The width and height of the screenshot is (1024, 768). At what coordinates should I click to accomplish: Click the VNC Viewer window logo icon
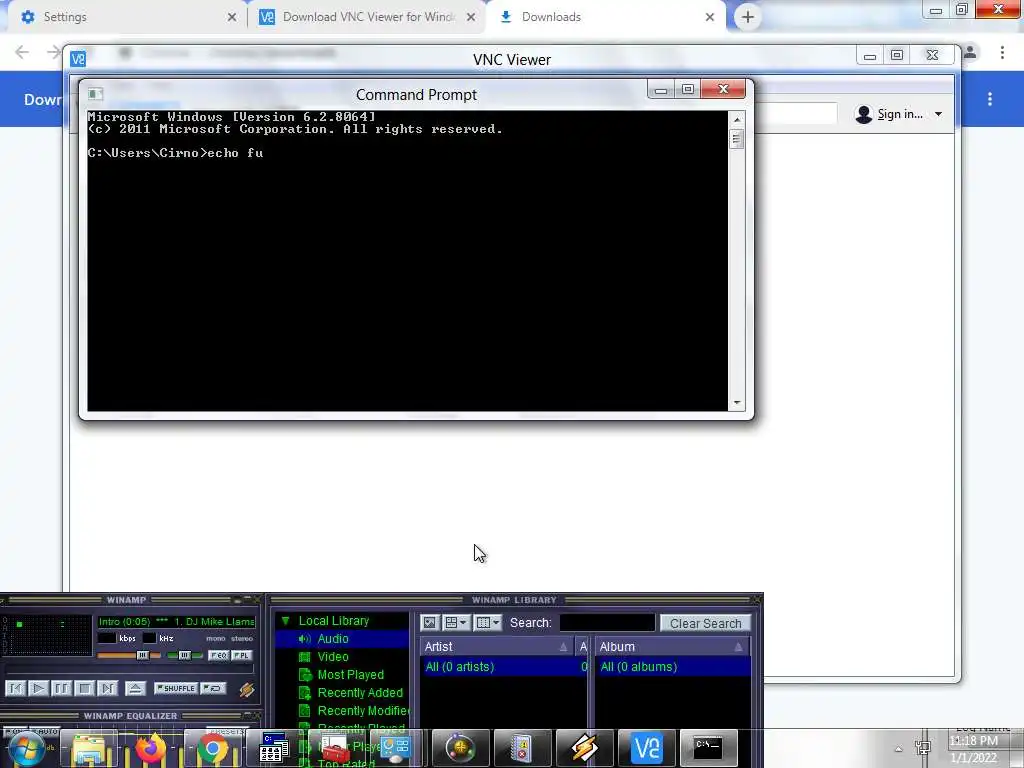click(x=78, y=59)
